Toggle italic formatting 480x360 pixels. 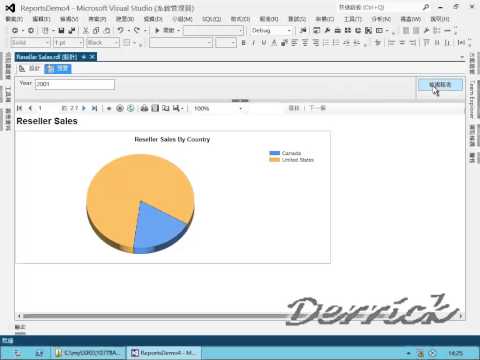(254, 43)
